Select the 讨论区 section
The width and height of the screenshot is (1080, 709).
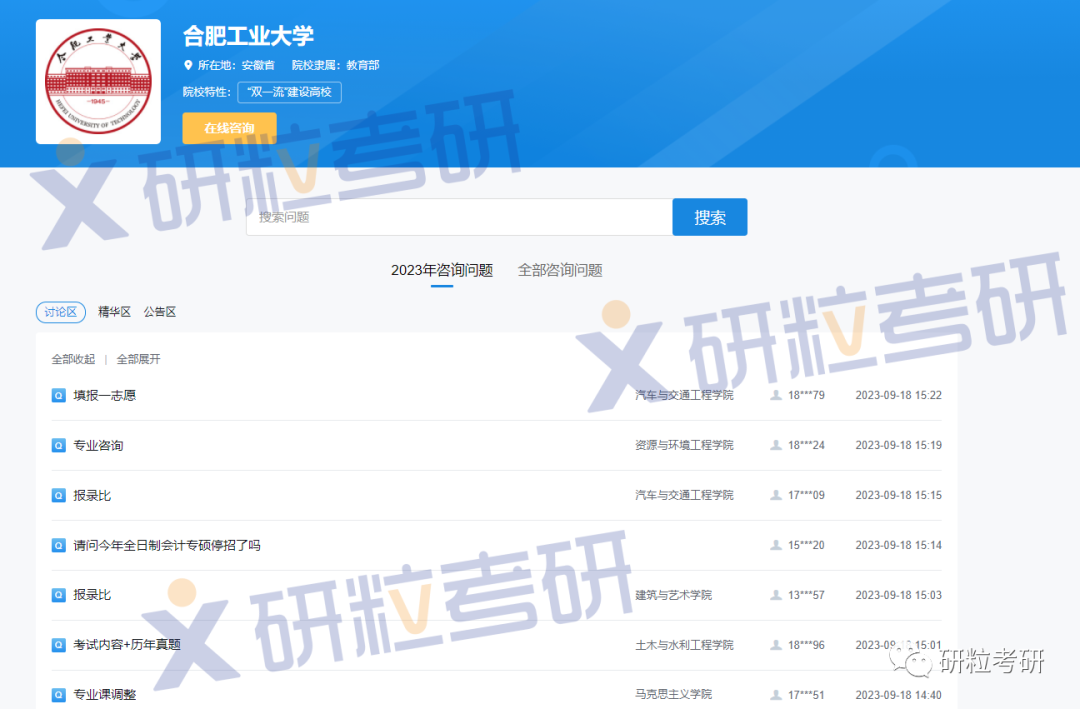tap(61, 312)
